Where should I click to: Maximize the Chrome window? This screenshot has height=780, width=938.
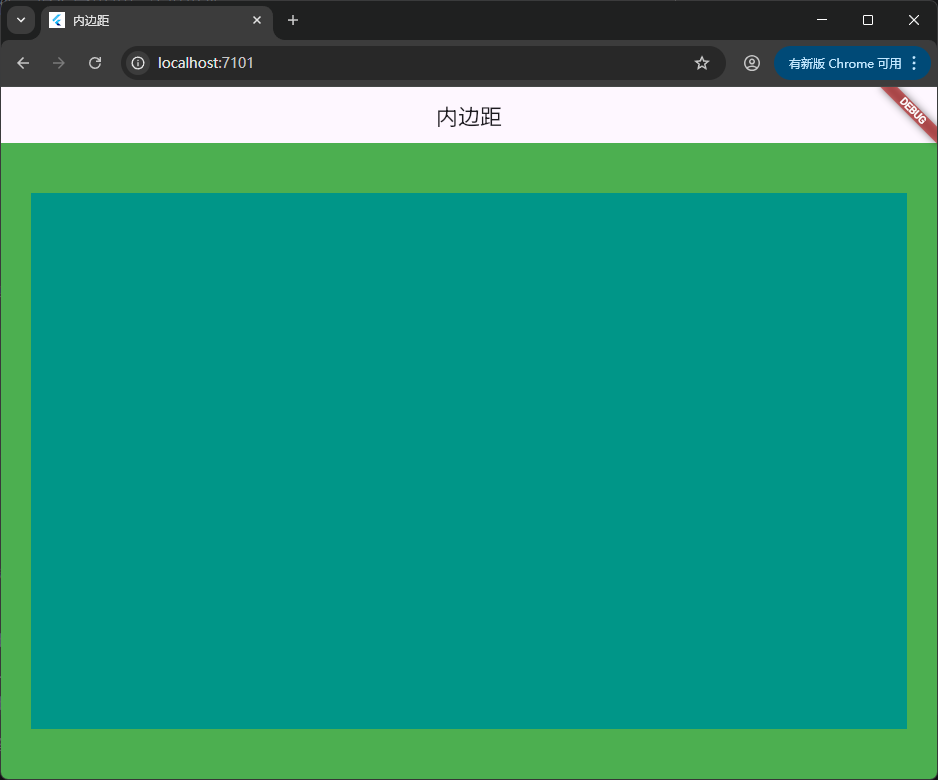[x=868, y=20]
